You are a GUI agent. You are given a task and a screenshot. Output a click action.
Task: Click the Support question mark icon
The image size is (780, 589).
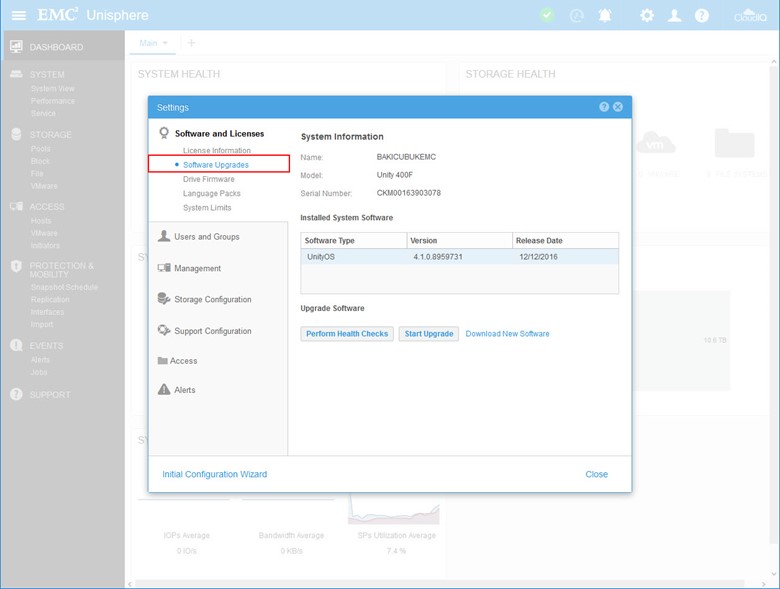16,394
